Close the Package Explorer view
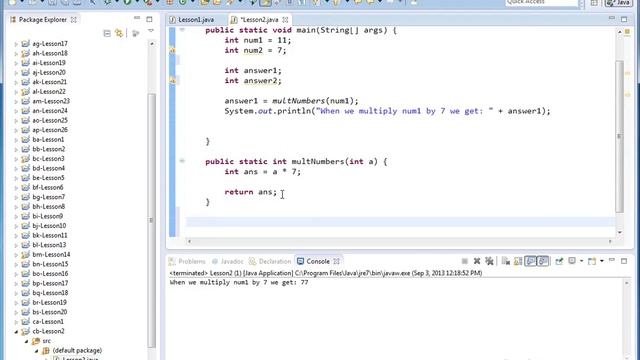Image resolution: width=640 pixels, height=360 pixels. (x=73, y=20)
